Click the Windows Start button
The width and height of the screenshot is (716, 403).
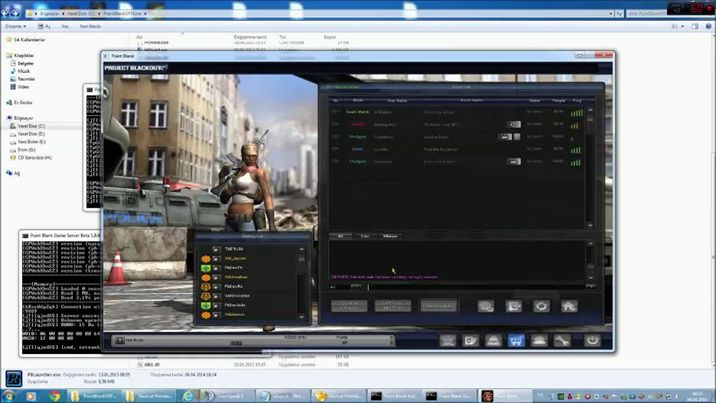pos(8,396)
